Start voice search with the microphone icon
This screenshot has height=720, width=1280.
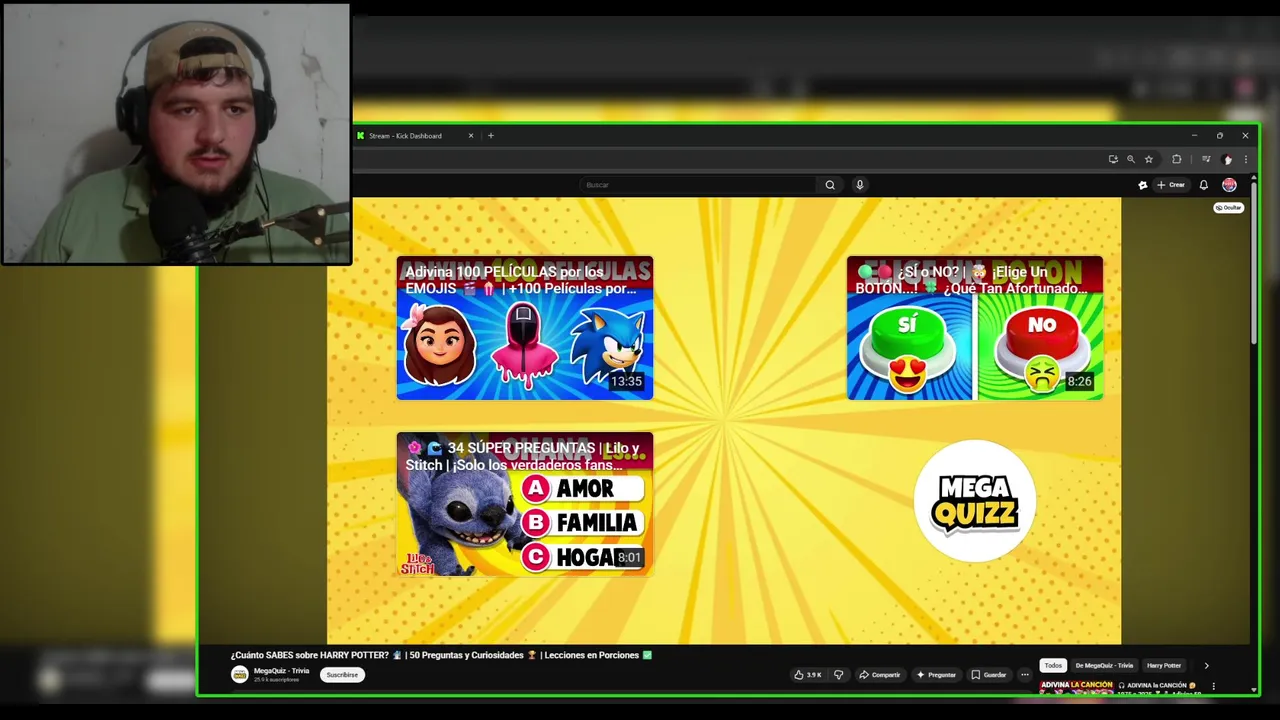pos(859,185)
